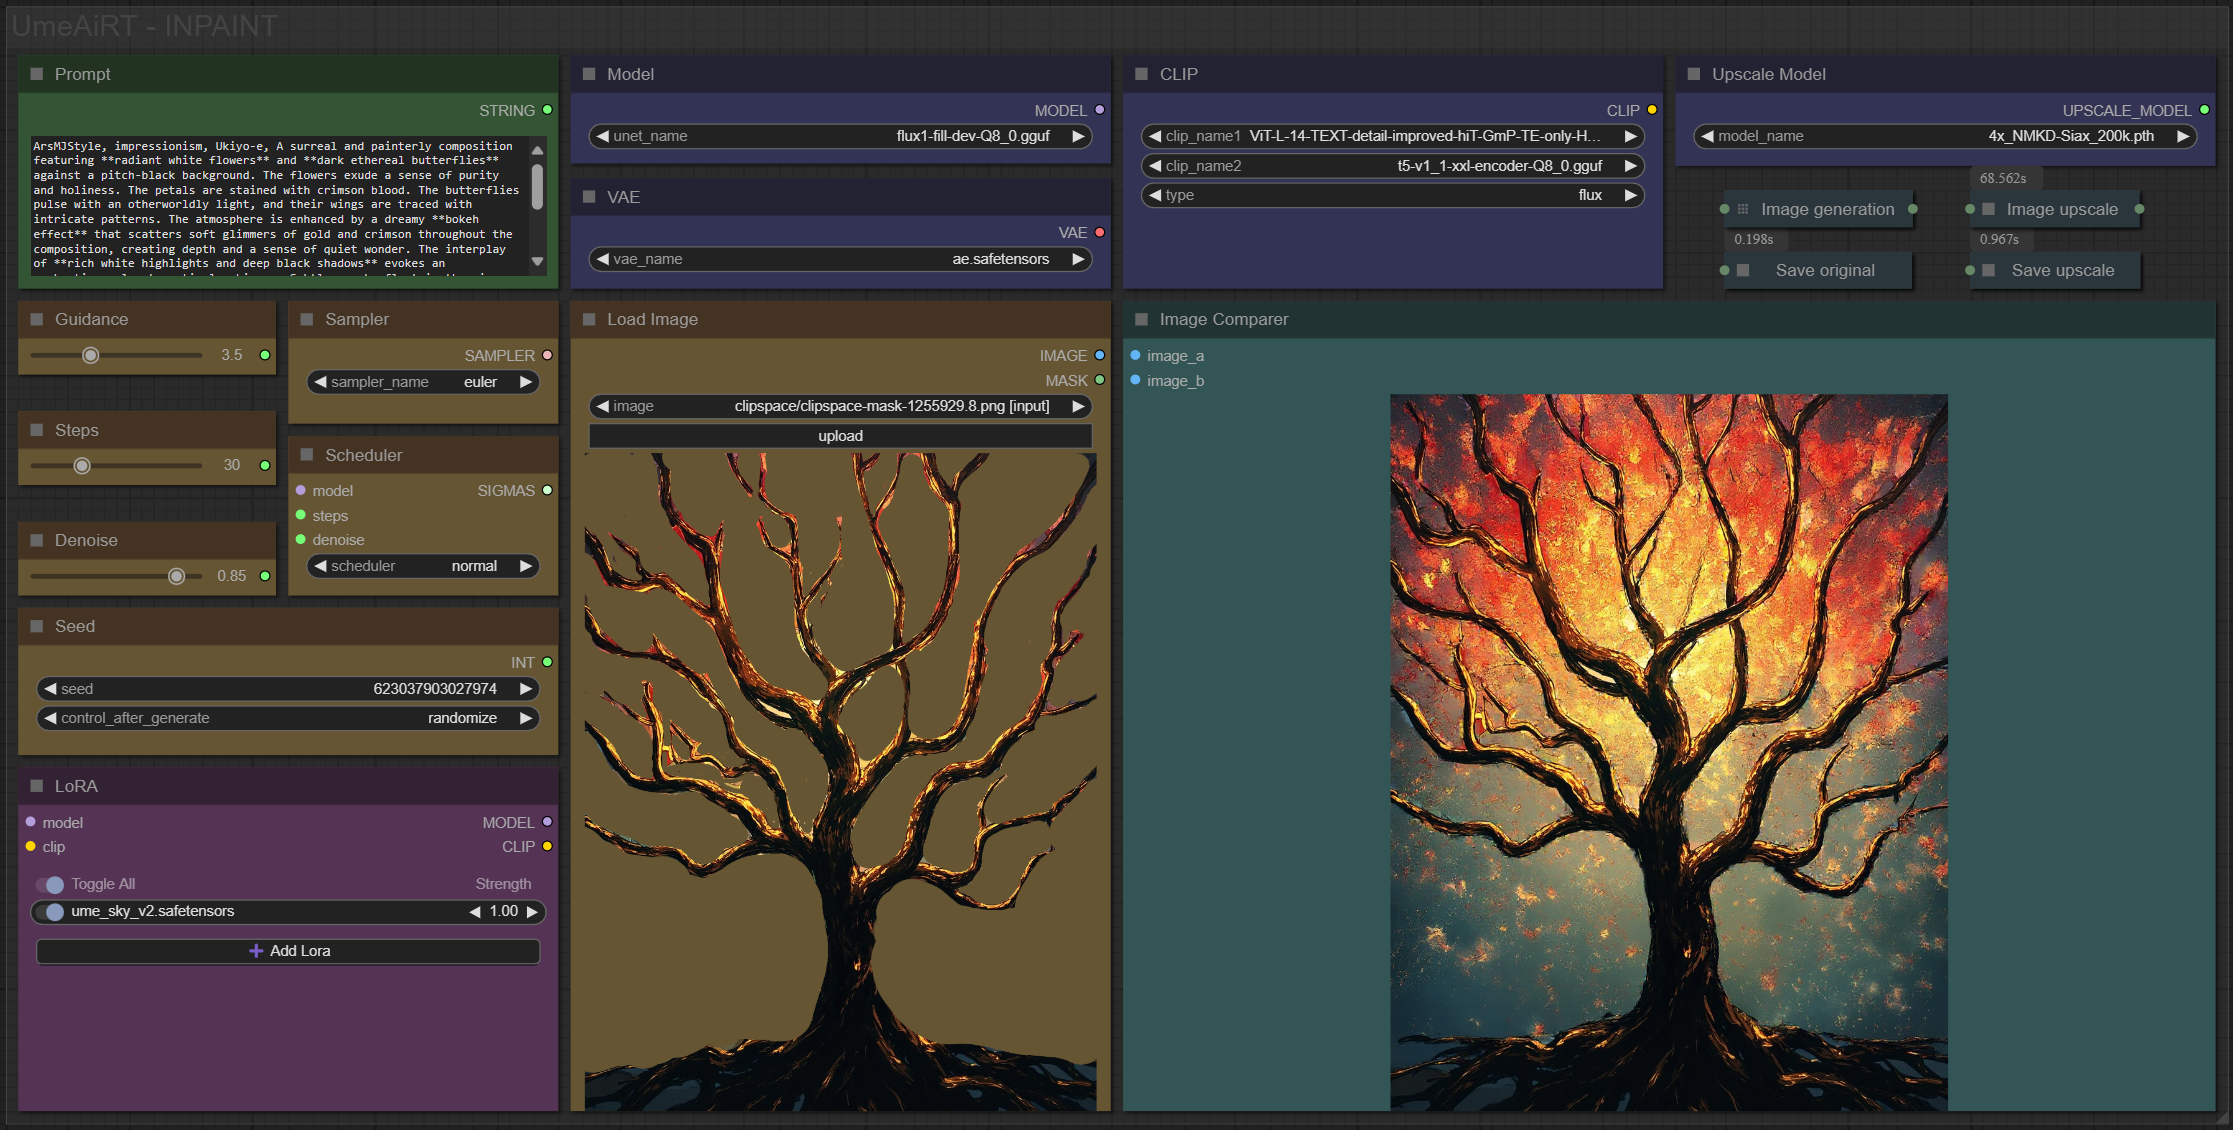Click the collapse square on Image Comparer node

pyautogui.click(x=1141, y=319)
